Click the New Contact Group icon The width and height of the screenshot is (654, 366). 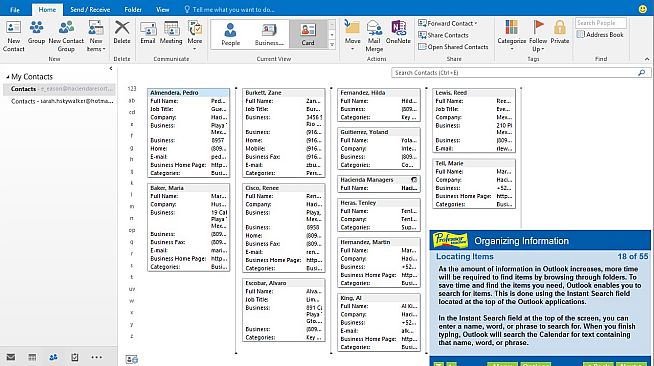[x=66, y=36]
